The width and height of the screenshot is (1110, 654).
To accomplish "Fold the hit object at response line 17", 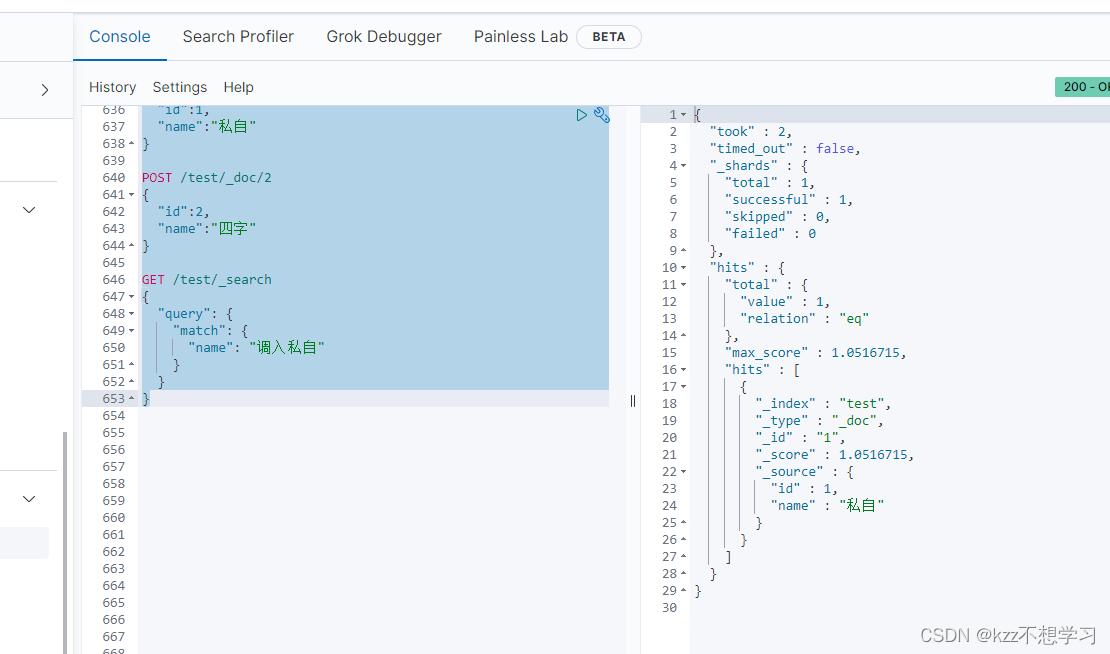I will pyautogui.click(x=683, y=386).
